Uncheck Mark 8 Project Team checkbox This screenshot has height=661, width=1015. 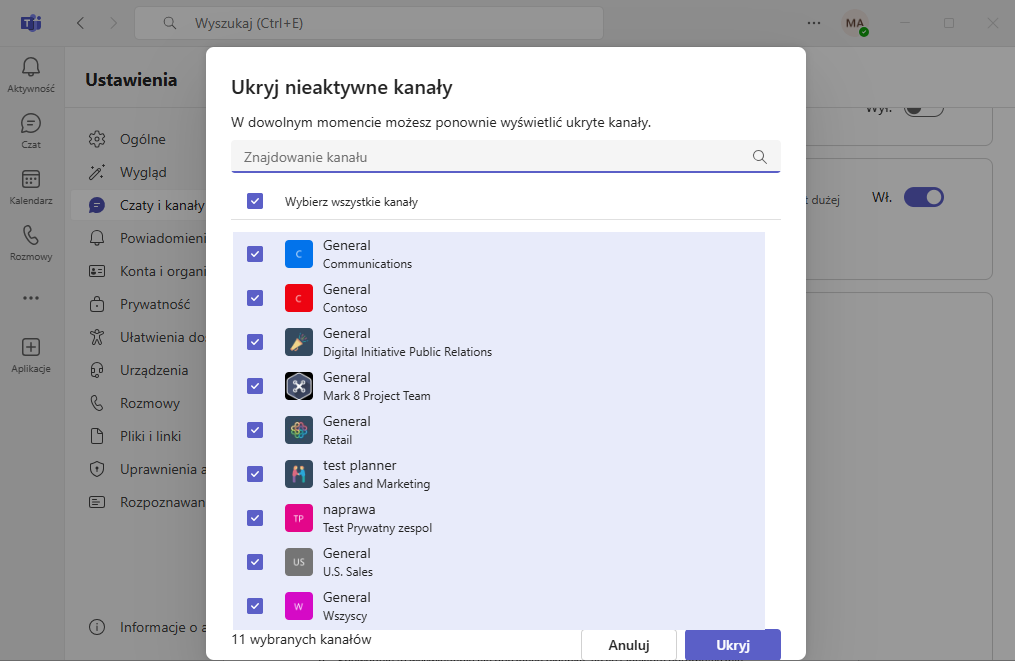point(255,387)
